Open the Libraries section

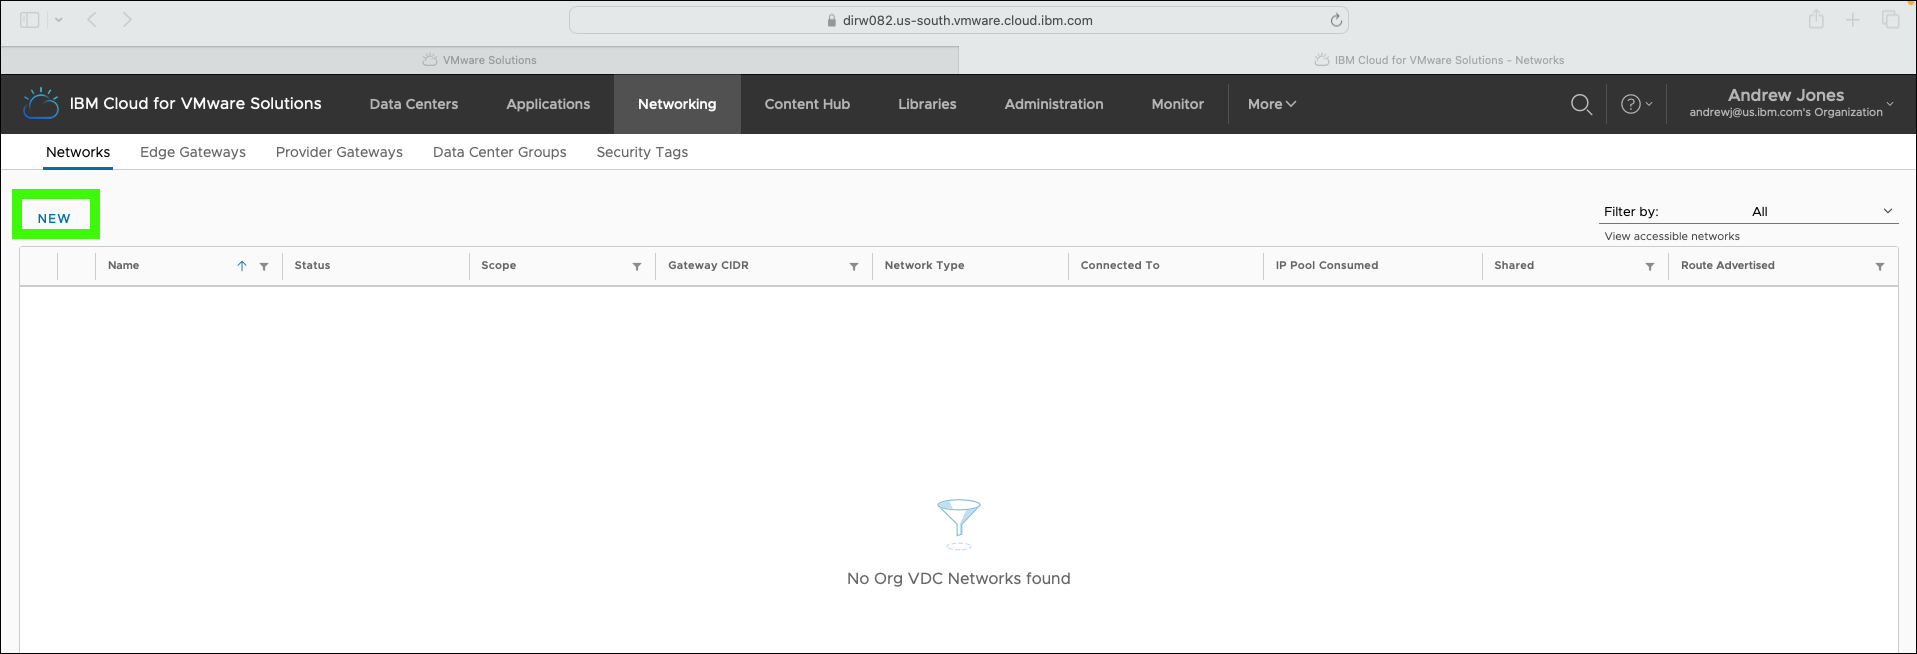927,104
